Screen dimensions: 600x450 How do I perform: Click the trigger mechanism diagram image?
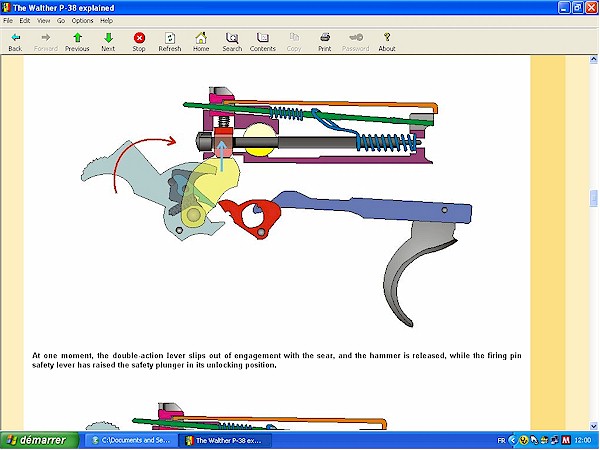pyautogui.click(x=276, y=207)
